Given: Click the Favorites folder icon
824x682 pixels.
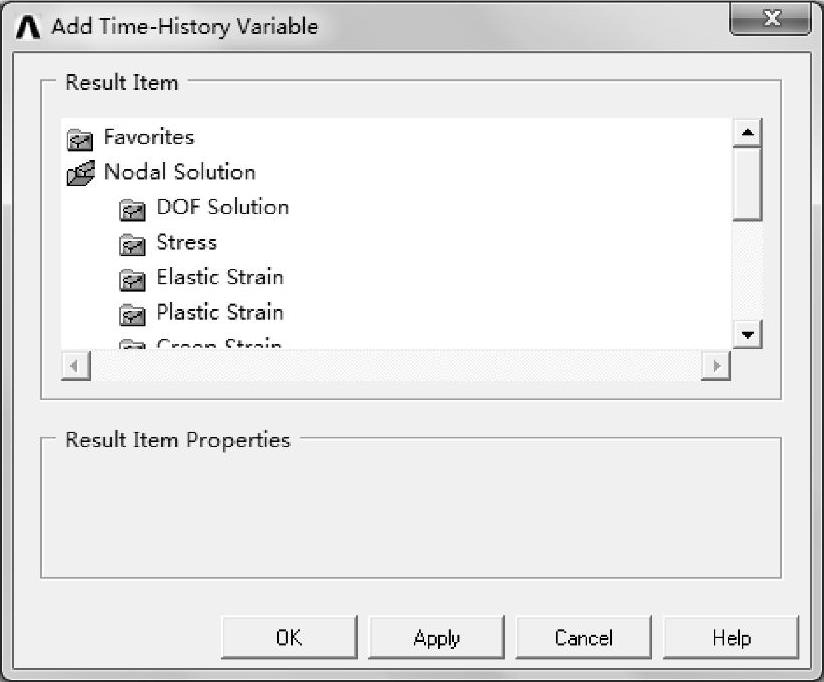Looking at the screenshot, I should [78, 138].
